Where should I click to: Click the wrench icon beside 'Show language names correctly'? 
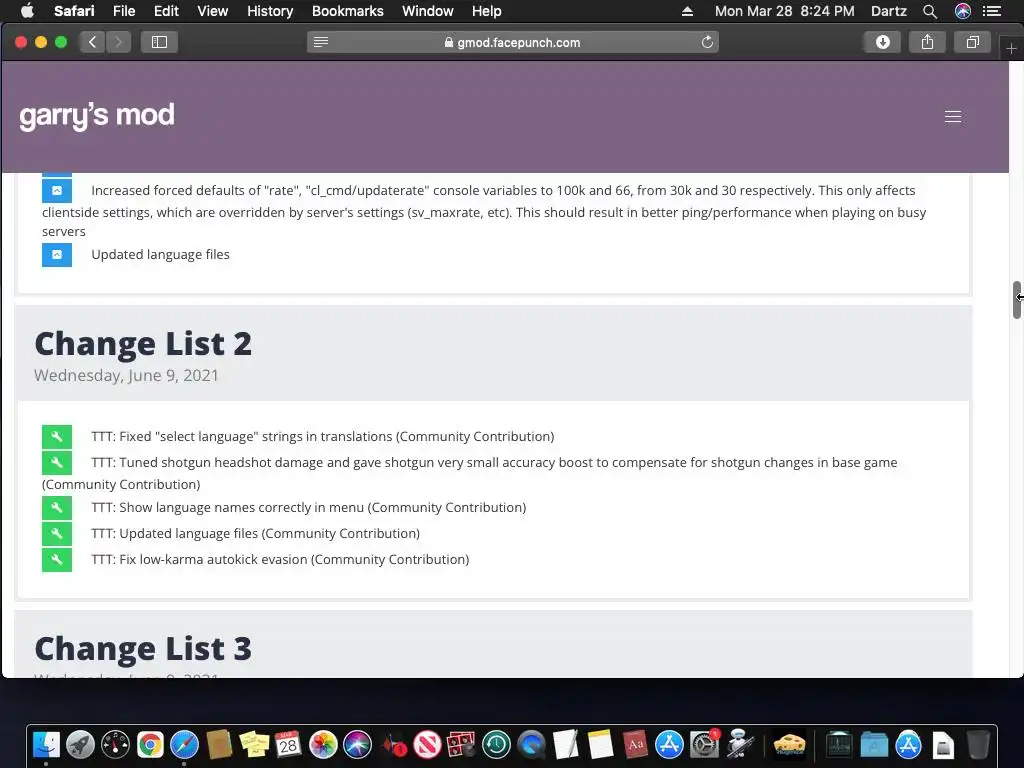tap(57, 507)
